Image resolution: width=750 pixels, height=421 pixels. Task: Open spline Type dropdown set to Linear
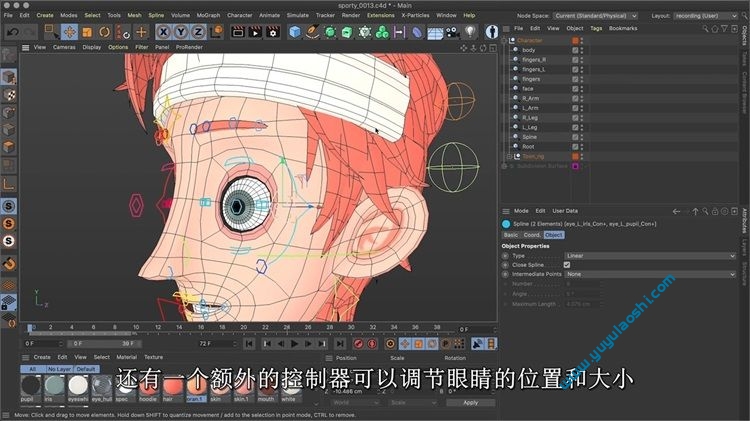click(x=650, y=256)
